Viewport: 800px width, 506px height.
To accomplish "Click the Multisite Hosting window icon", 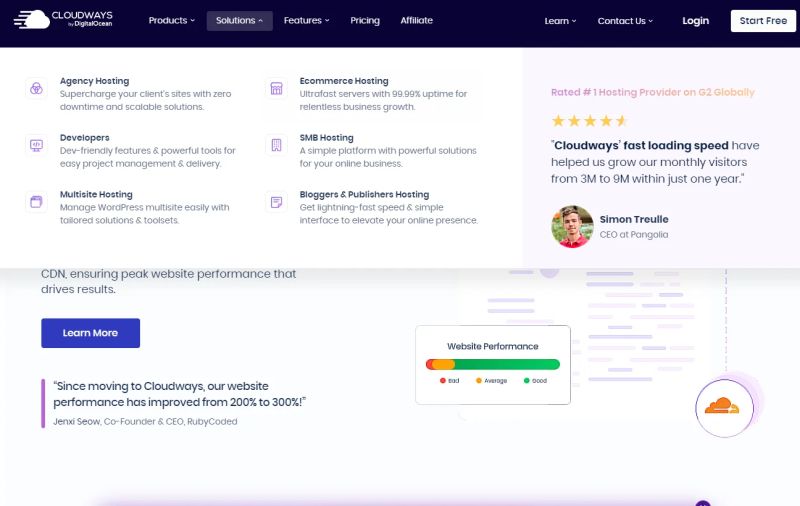I will (36, 202).
